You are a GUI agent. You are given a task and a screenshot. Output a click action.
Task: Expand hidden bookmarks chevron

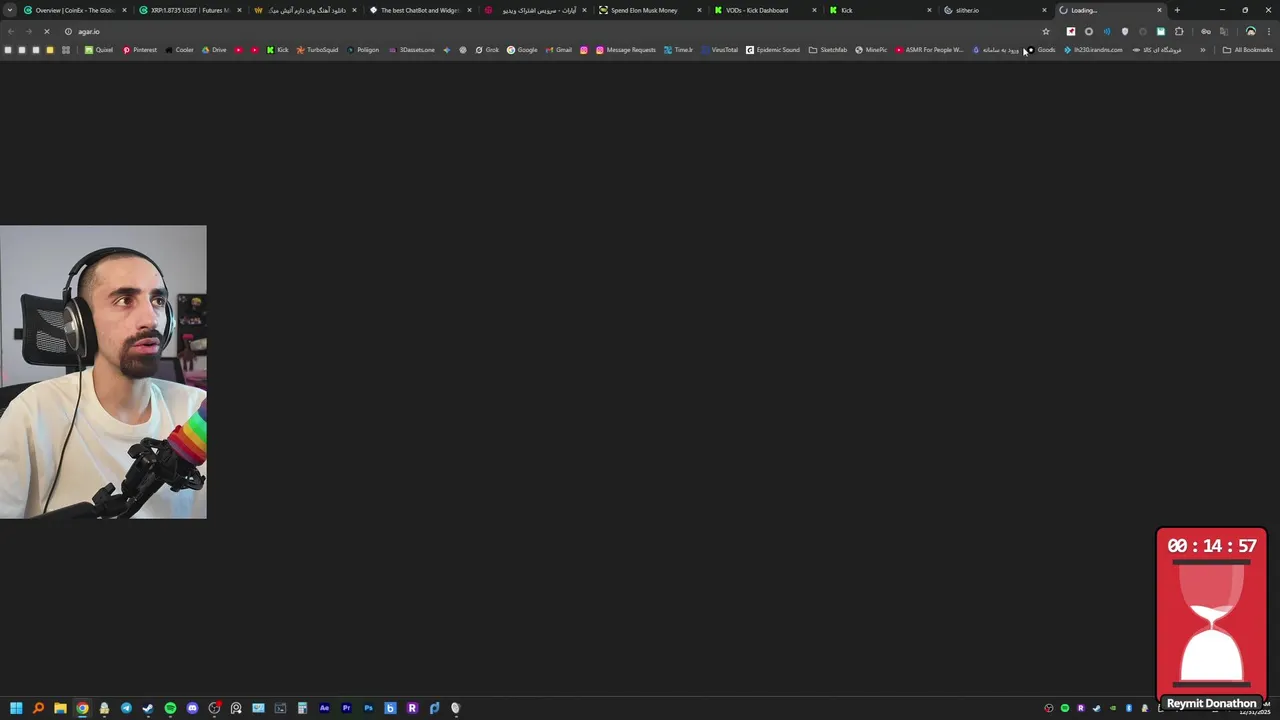pyautogui.click(x=1203, y=50)
